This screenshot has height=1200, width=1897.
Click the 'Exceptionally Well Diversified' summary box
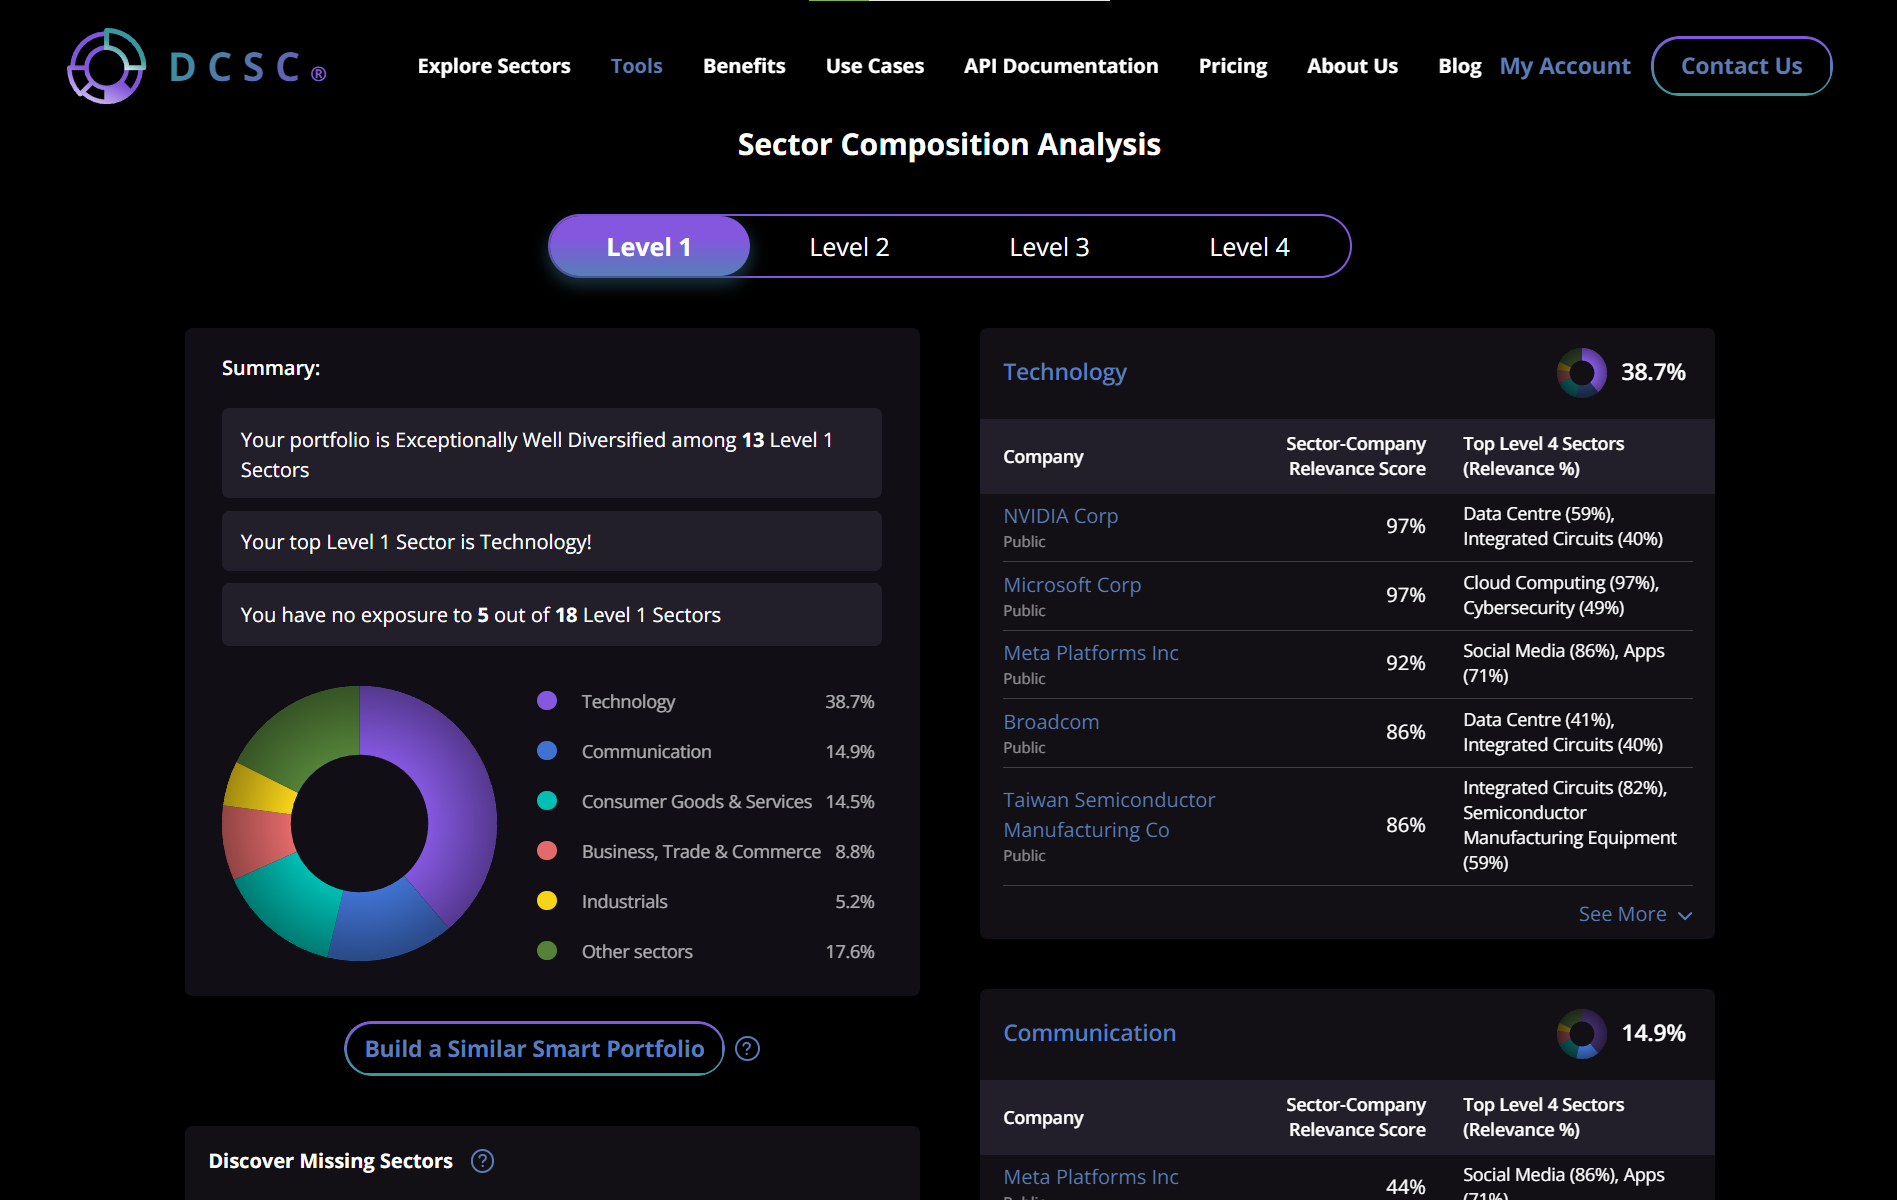pyautogui.click(x=552, y=453)
